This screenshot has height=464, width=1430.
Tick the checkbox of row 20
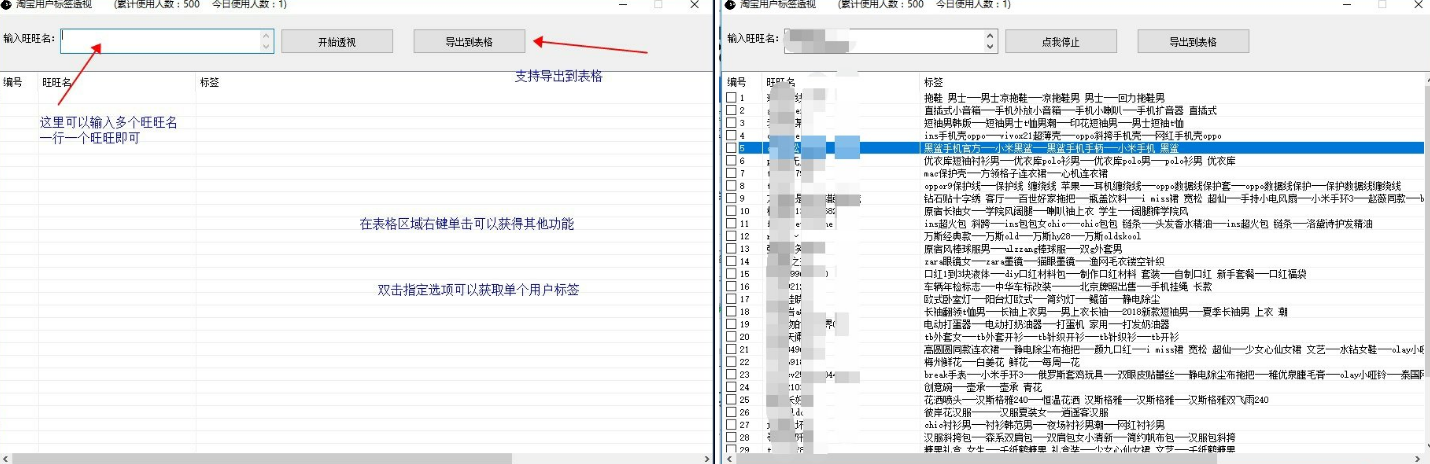coord(732,337)
